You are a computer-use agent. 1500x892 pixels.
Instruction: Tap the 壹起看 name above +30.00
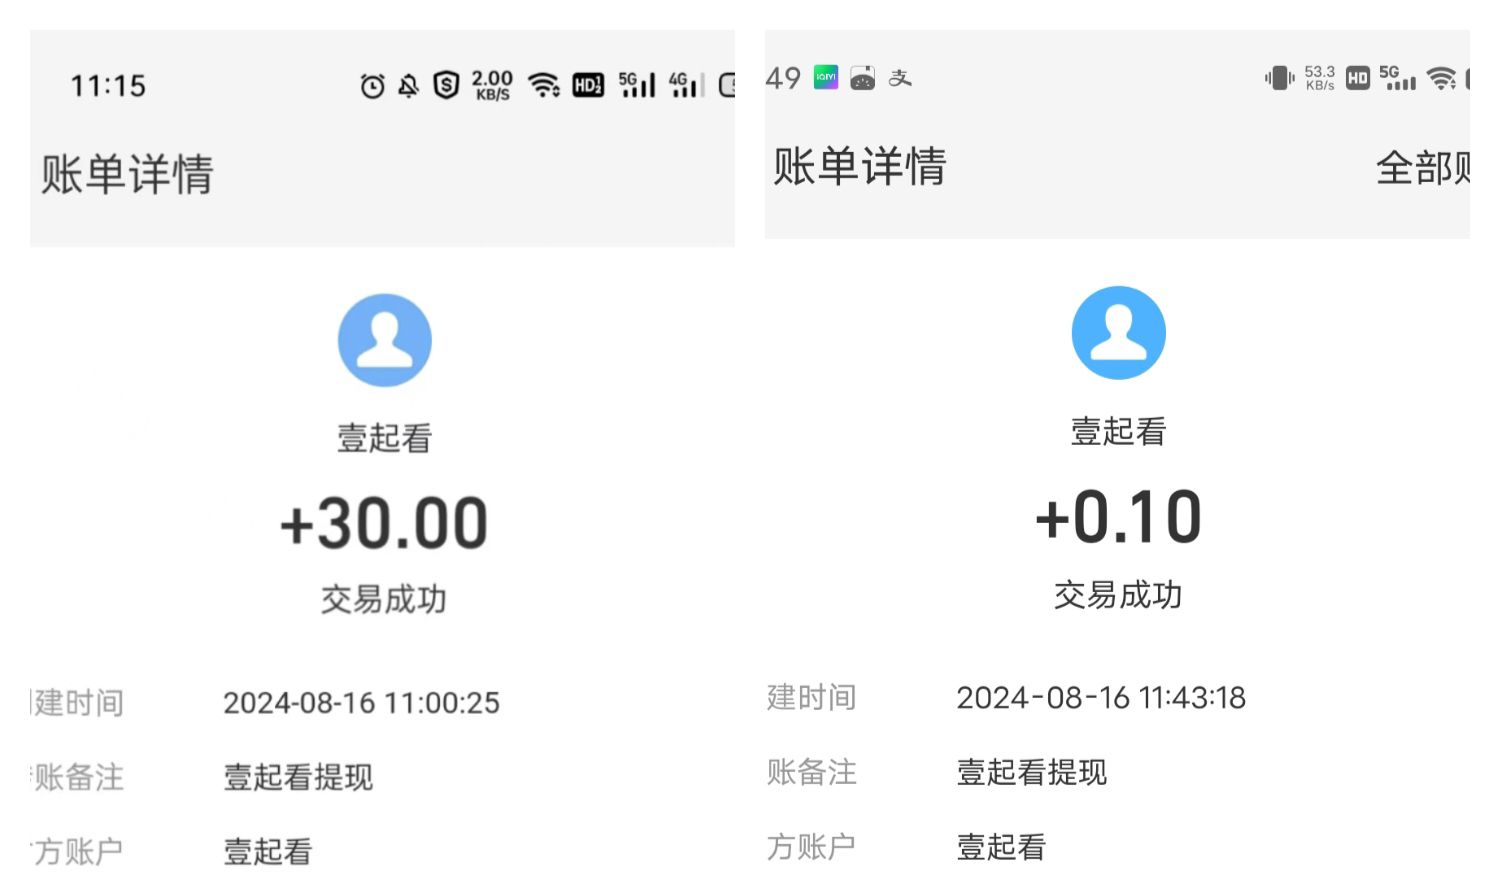(385, 438)
